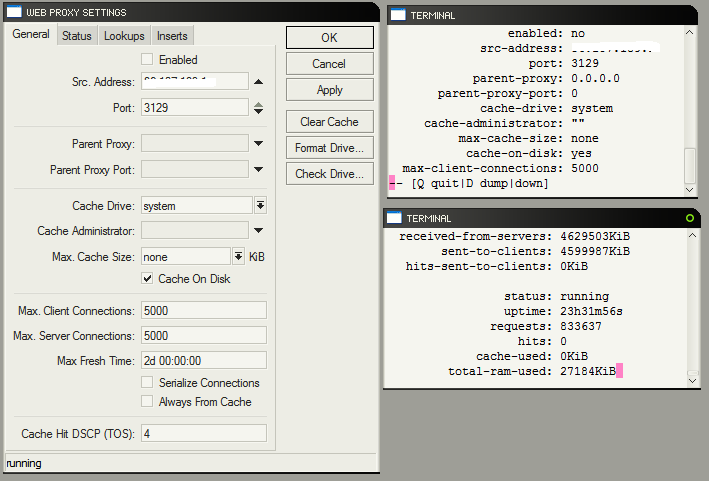Toggle the Enabled checkbox
This screenshot has width=709, height=481.
(x=147, y=59)
